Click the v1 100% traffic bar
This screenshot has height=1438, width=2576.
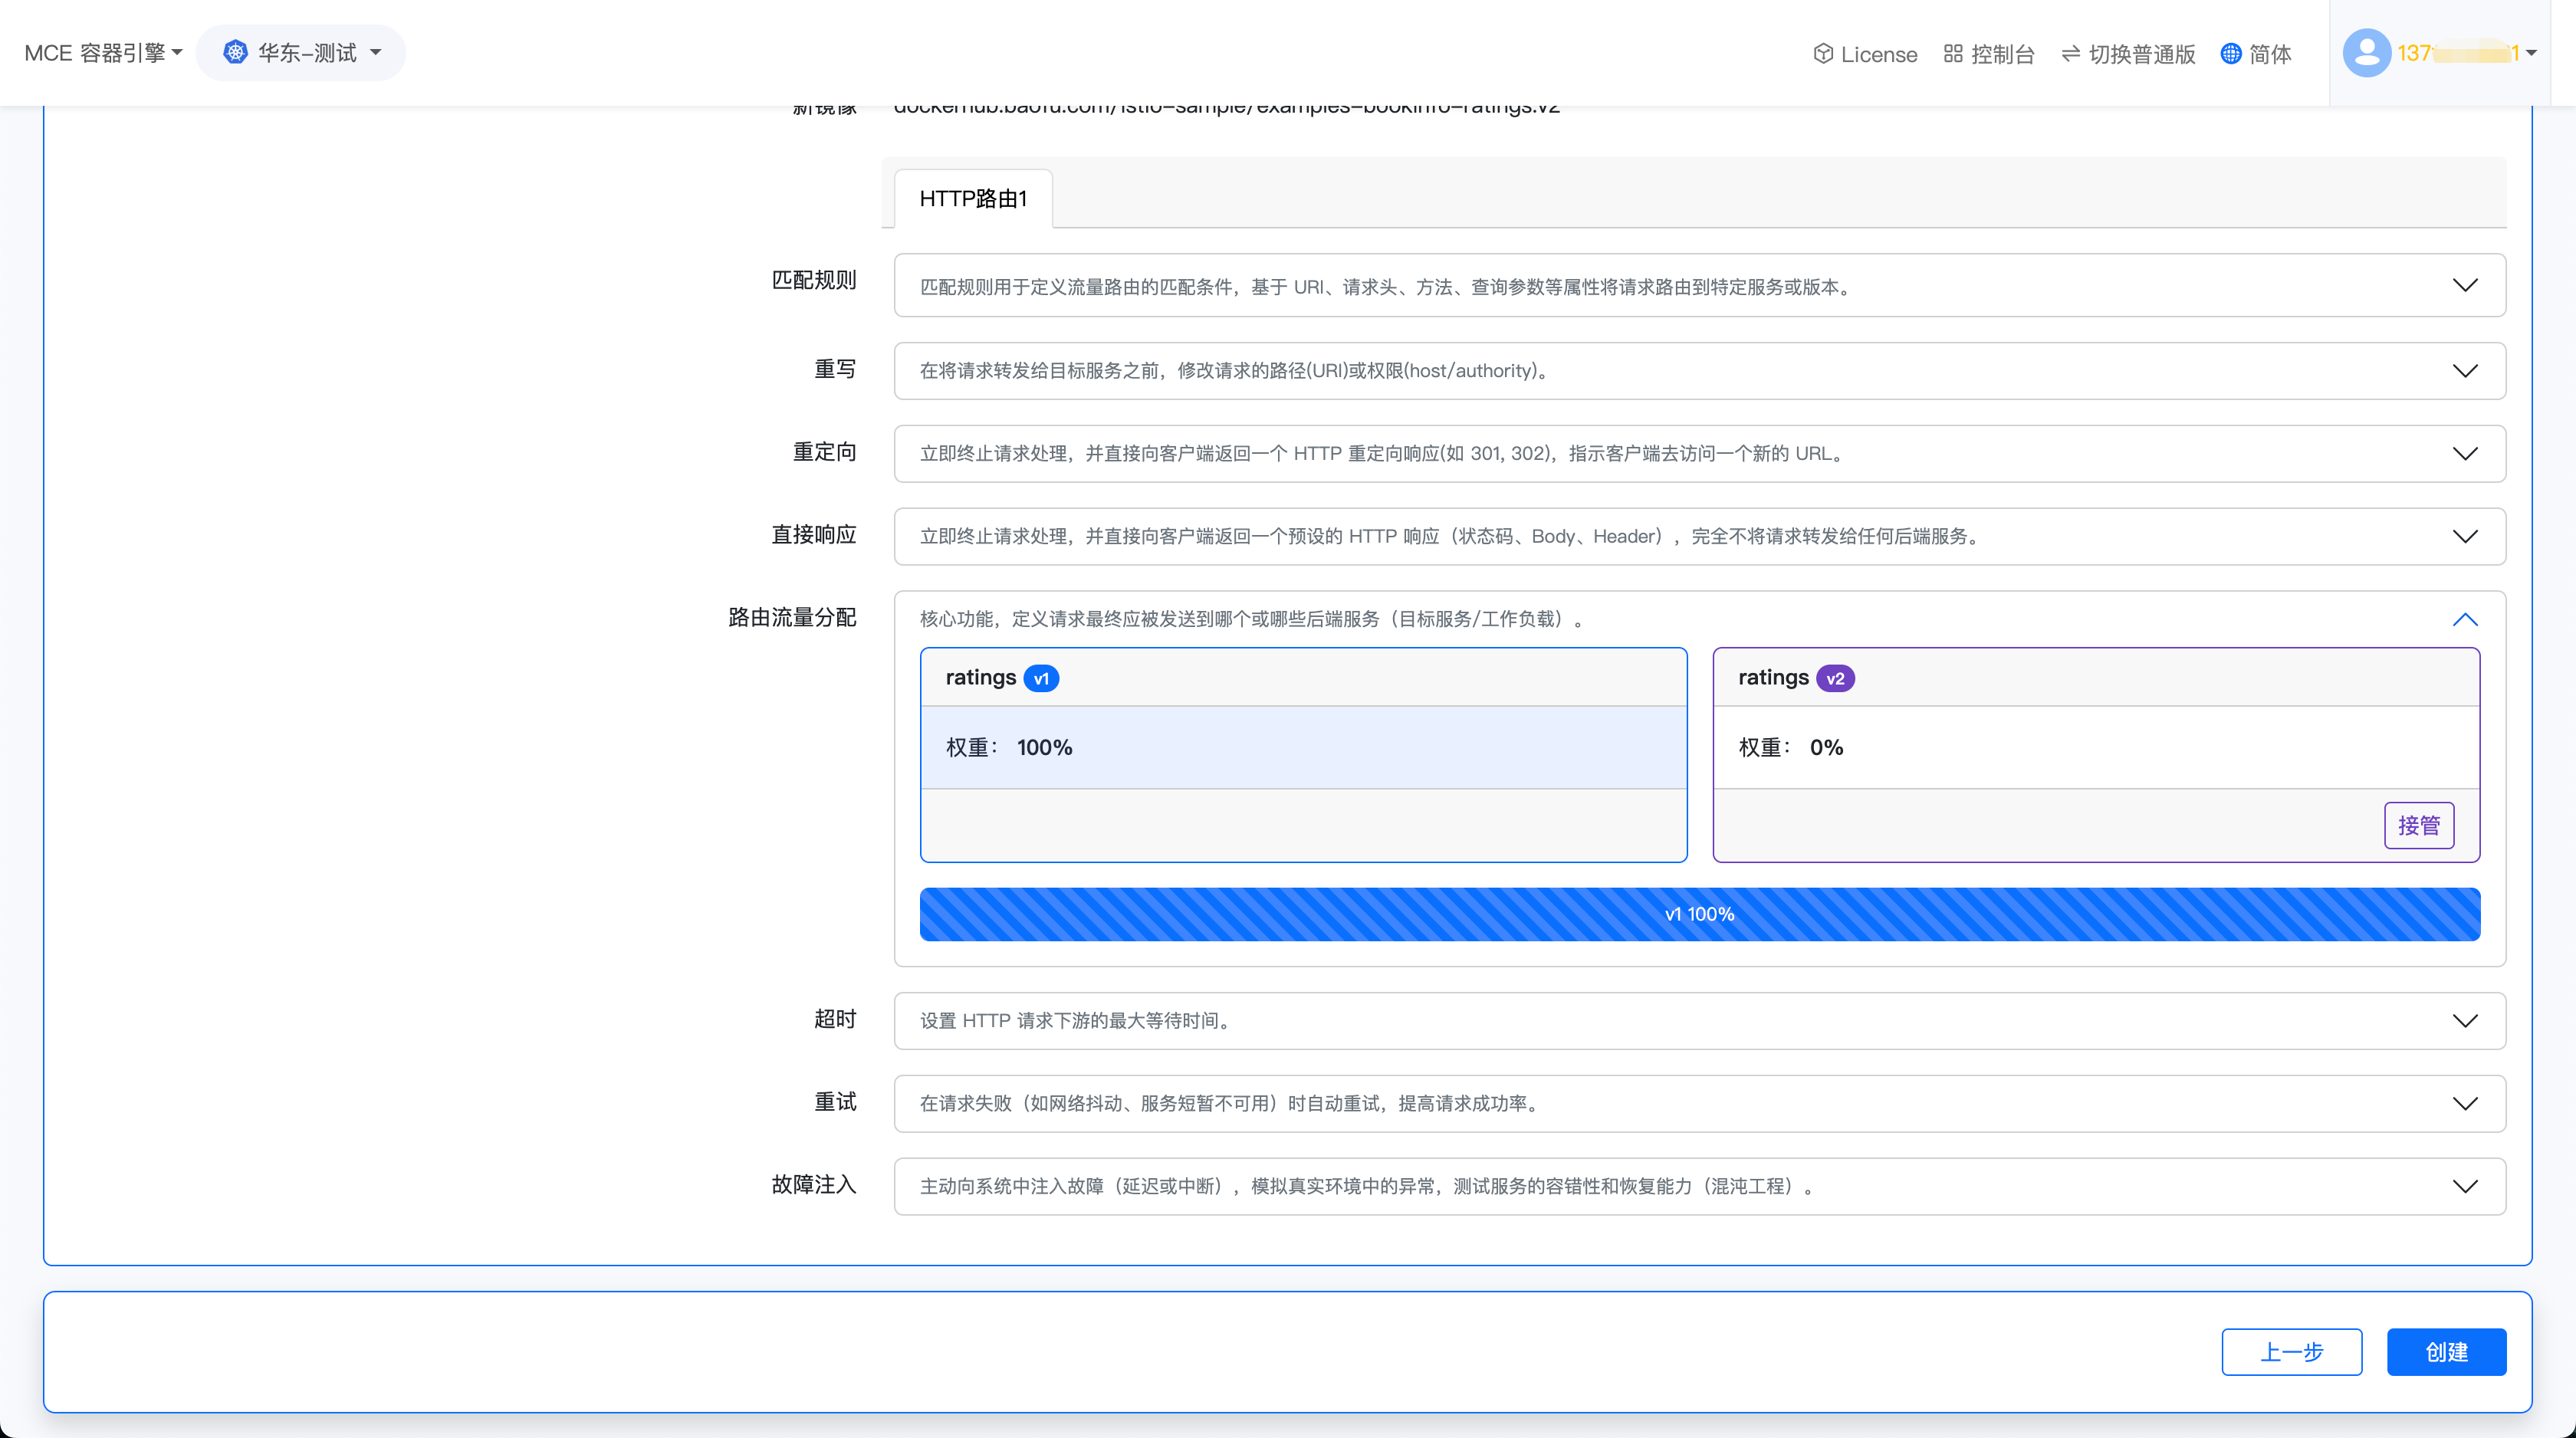point(1699,914)
